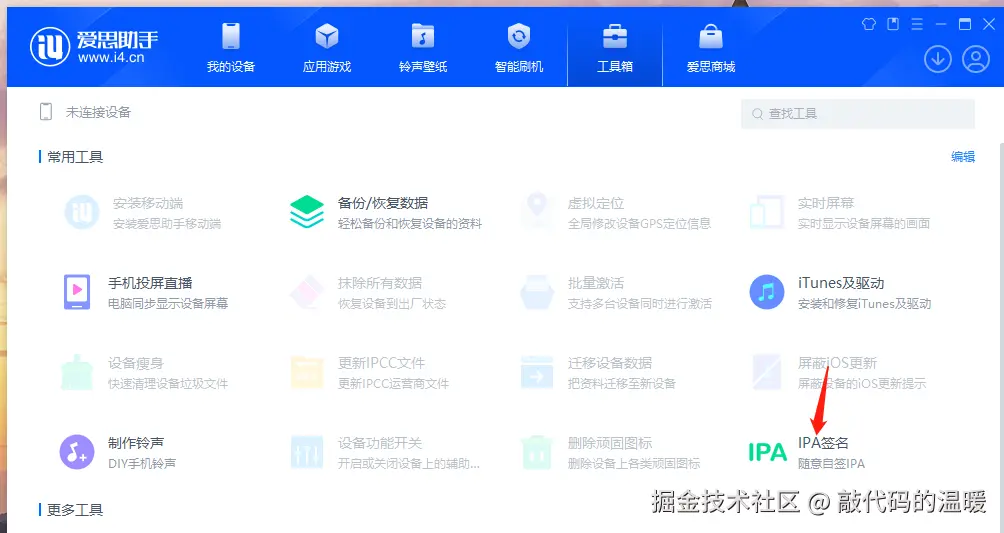
Task: Click the 设备功能开关 title text
Action: pyautogui.click(x=380, y=443)
